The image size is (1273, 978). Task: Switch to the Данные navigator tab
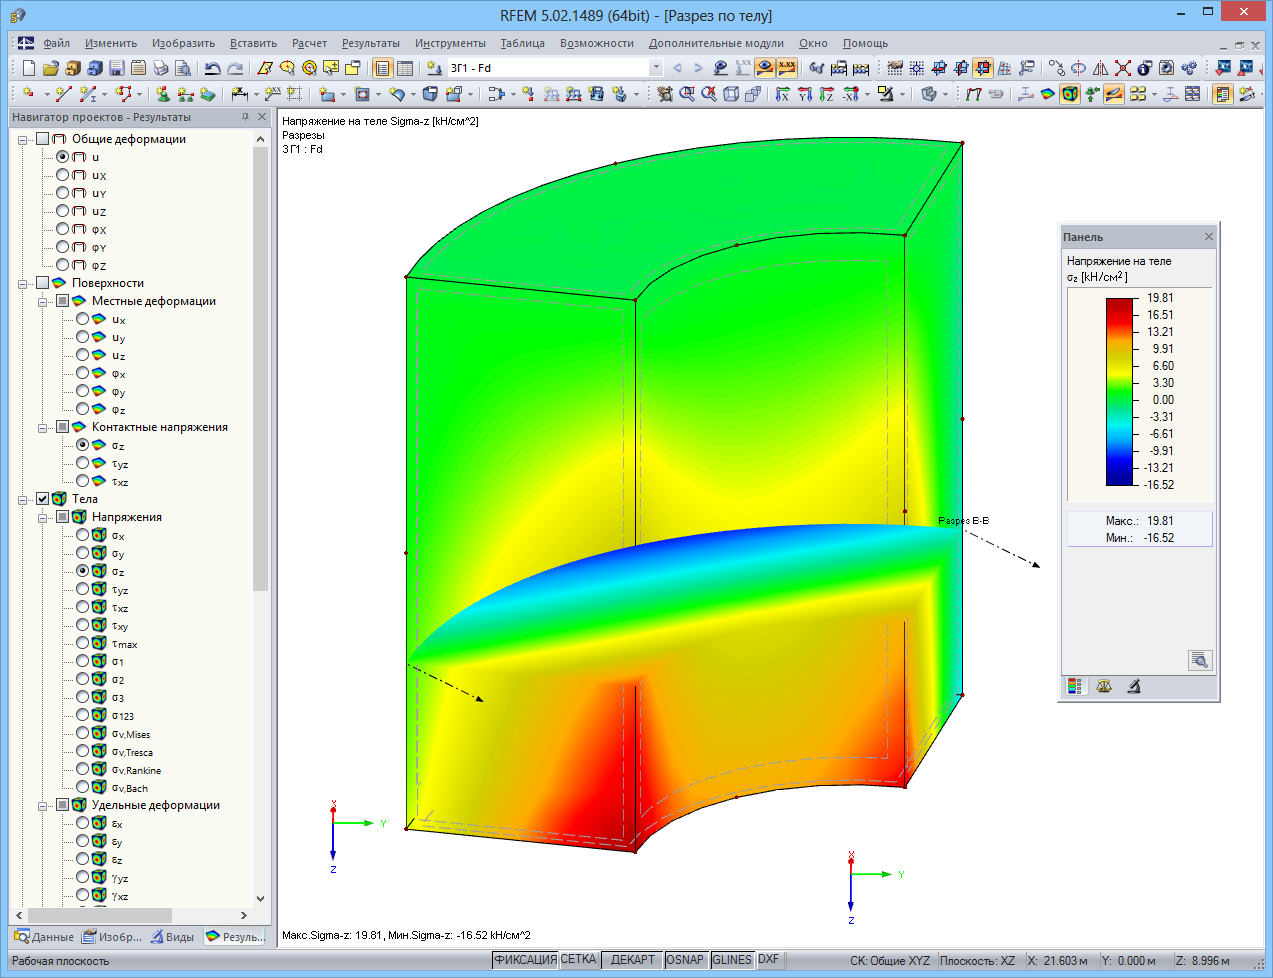coord(44,937)
